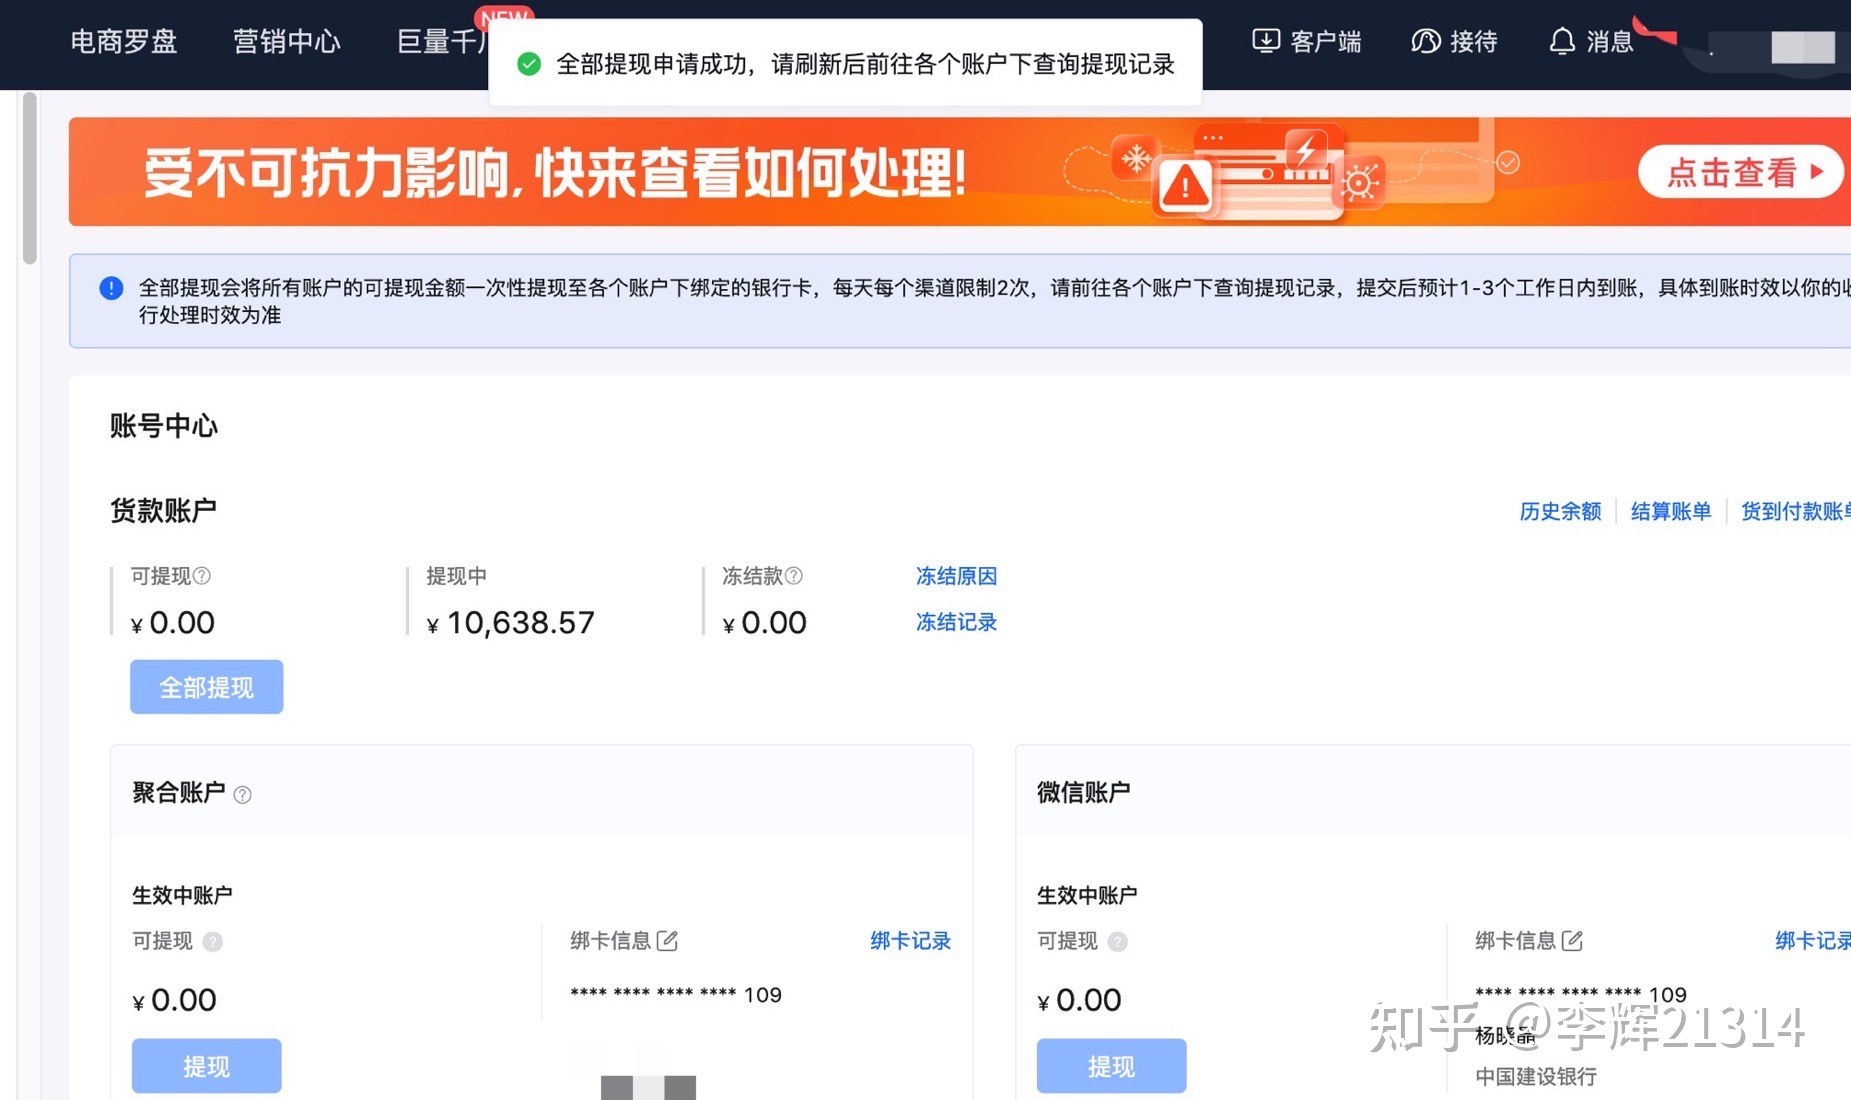Click 提现 button in 微信账户 card
This screenshot has width=1851, height=1100.
tap(1112, 1066)
